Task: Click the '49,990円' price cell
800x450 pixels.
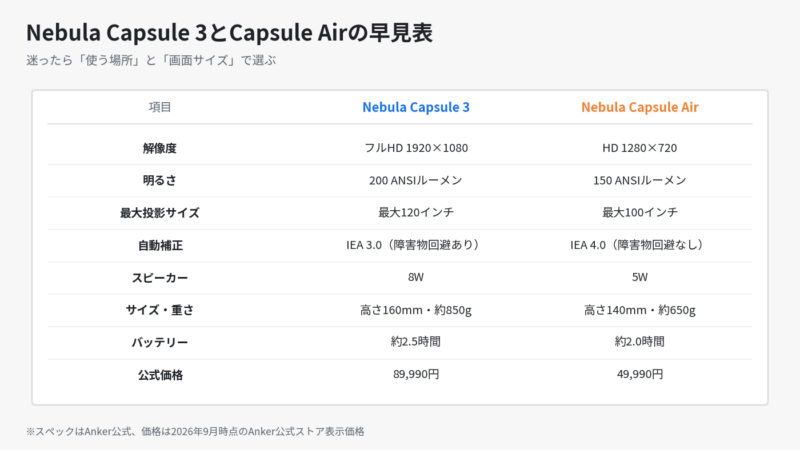Action: pos(640,374)
